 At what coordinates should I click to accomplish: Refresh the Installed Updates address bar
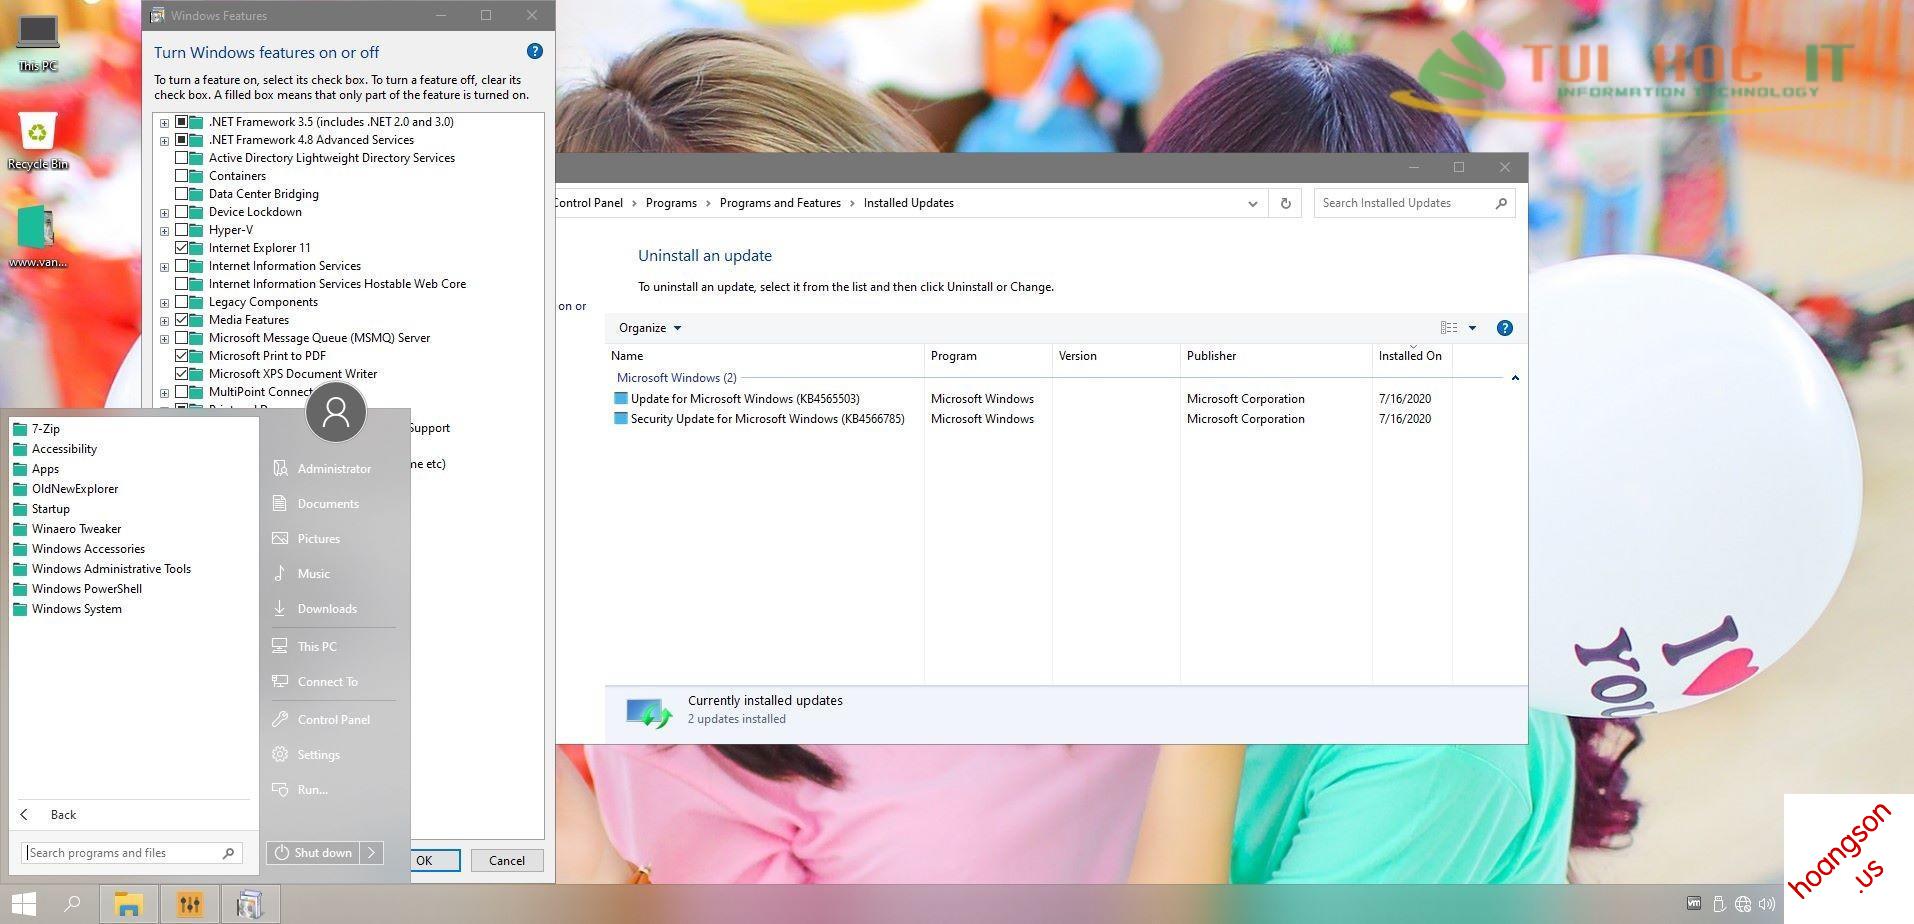[x=1285, y=203]
